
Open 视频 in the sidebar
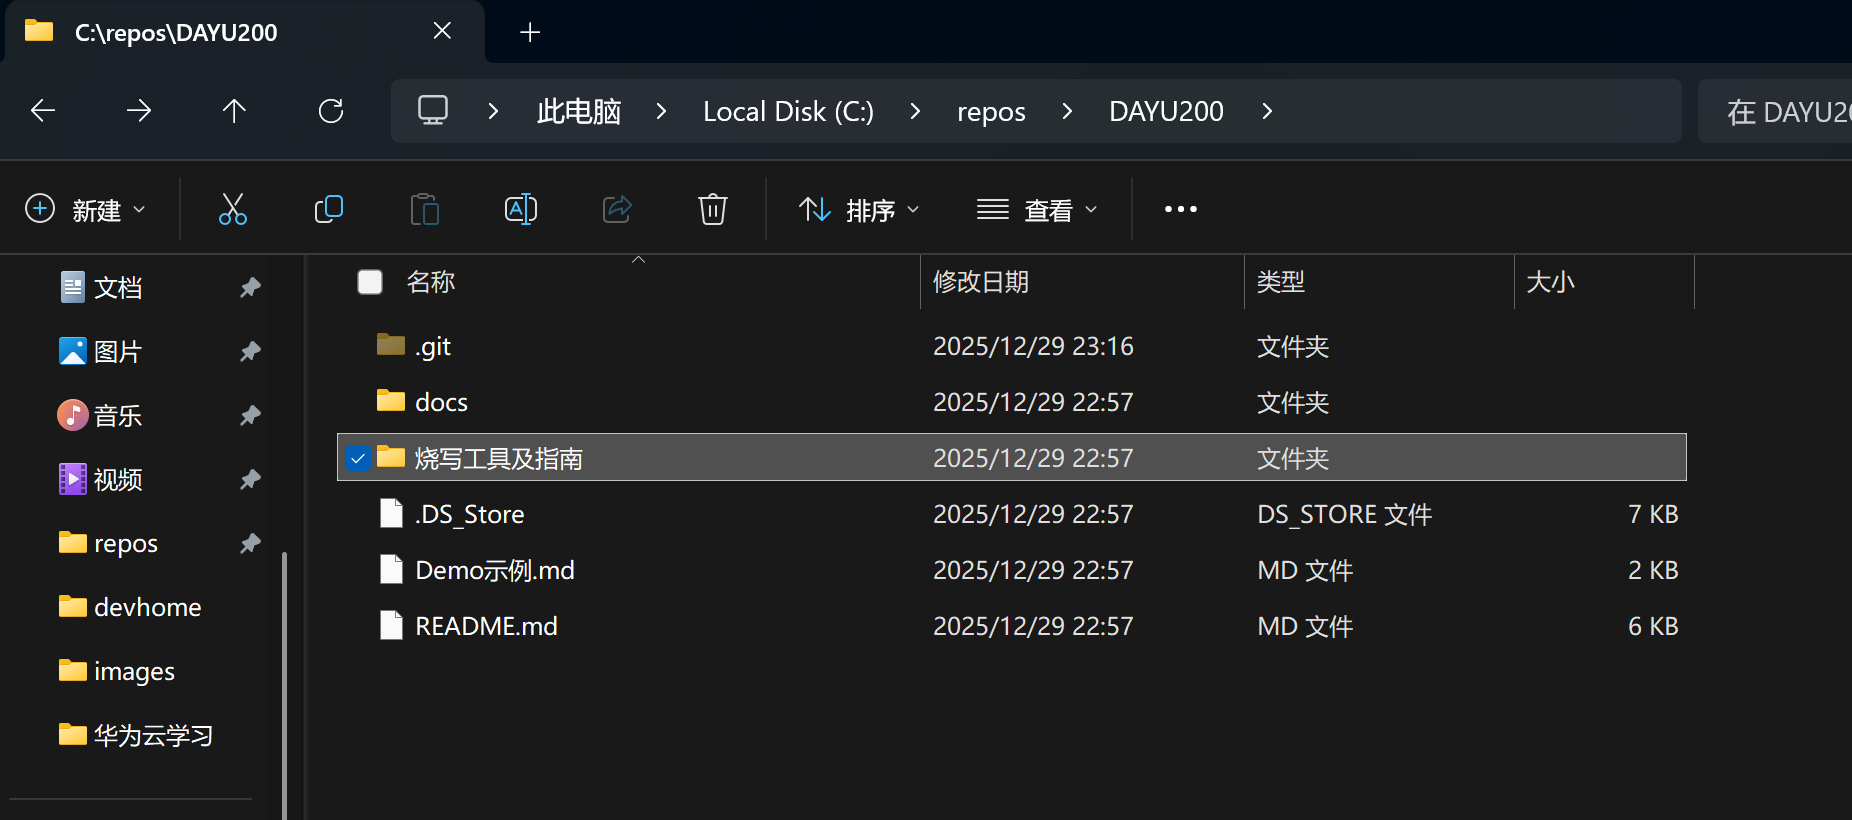[118, 480]
